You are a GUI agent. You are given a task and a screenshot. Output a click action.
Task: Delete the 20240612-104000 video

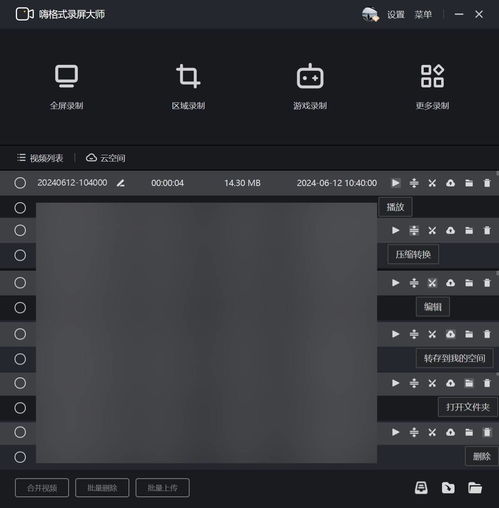click(487, 183)
